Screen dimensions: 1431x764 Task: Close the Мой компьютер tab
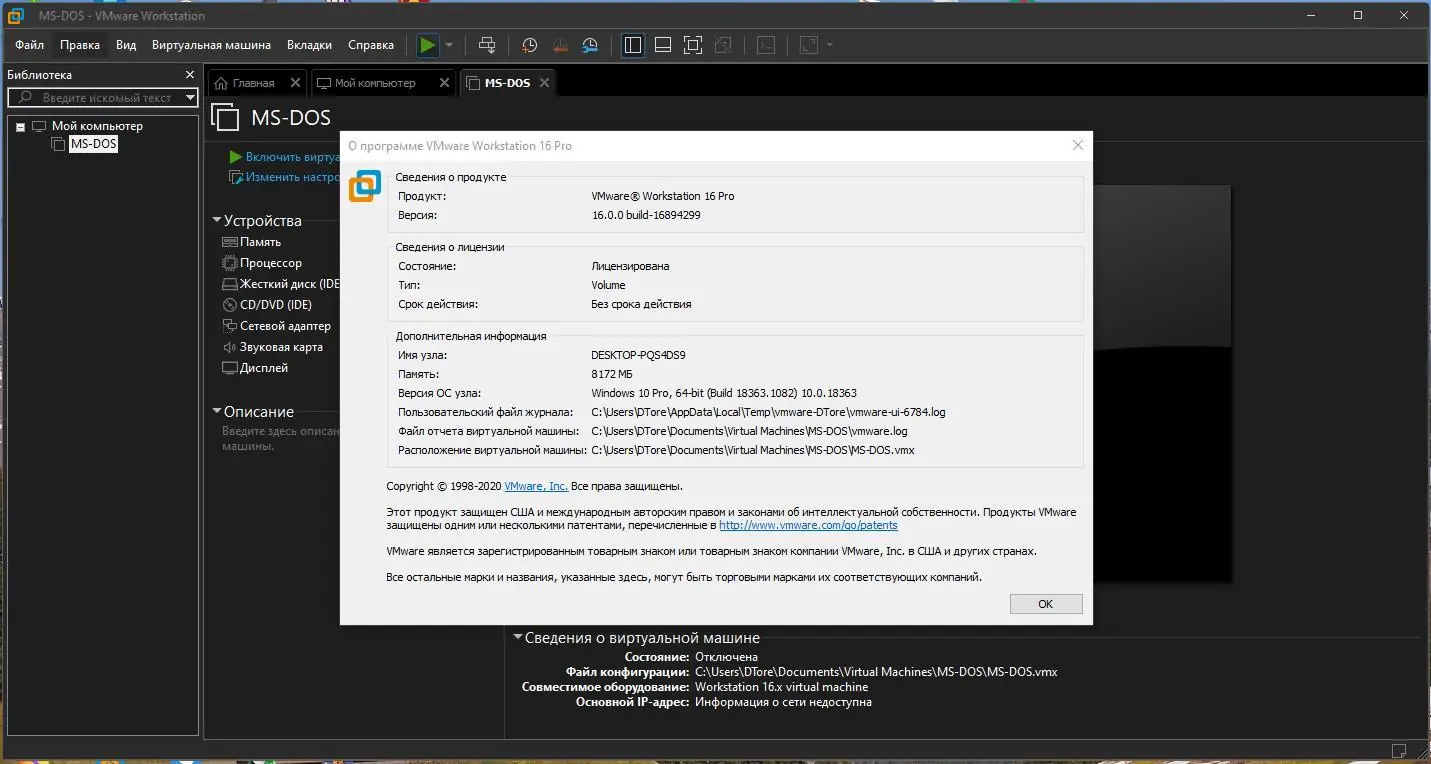pos(445,83)
